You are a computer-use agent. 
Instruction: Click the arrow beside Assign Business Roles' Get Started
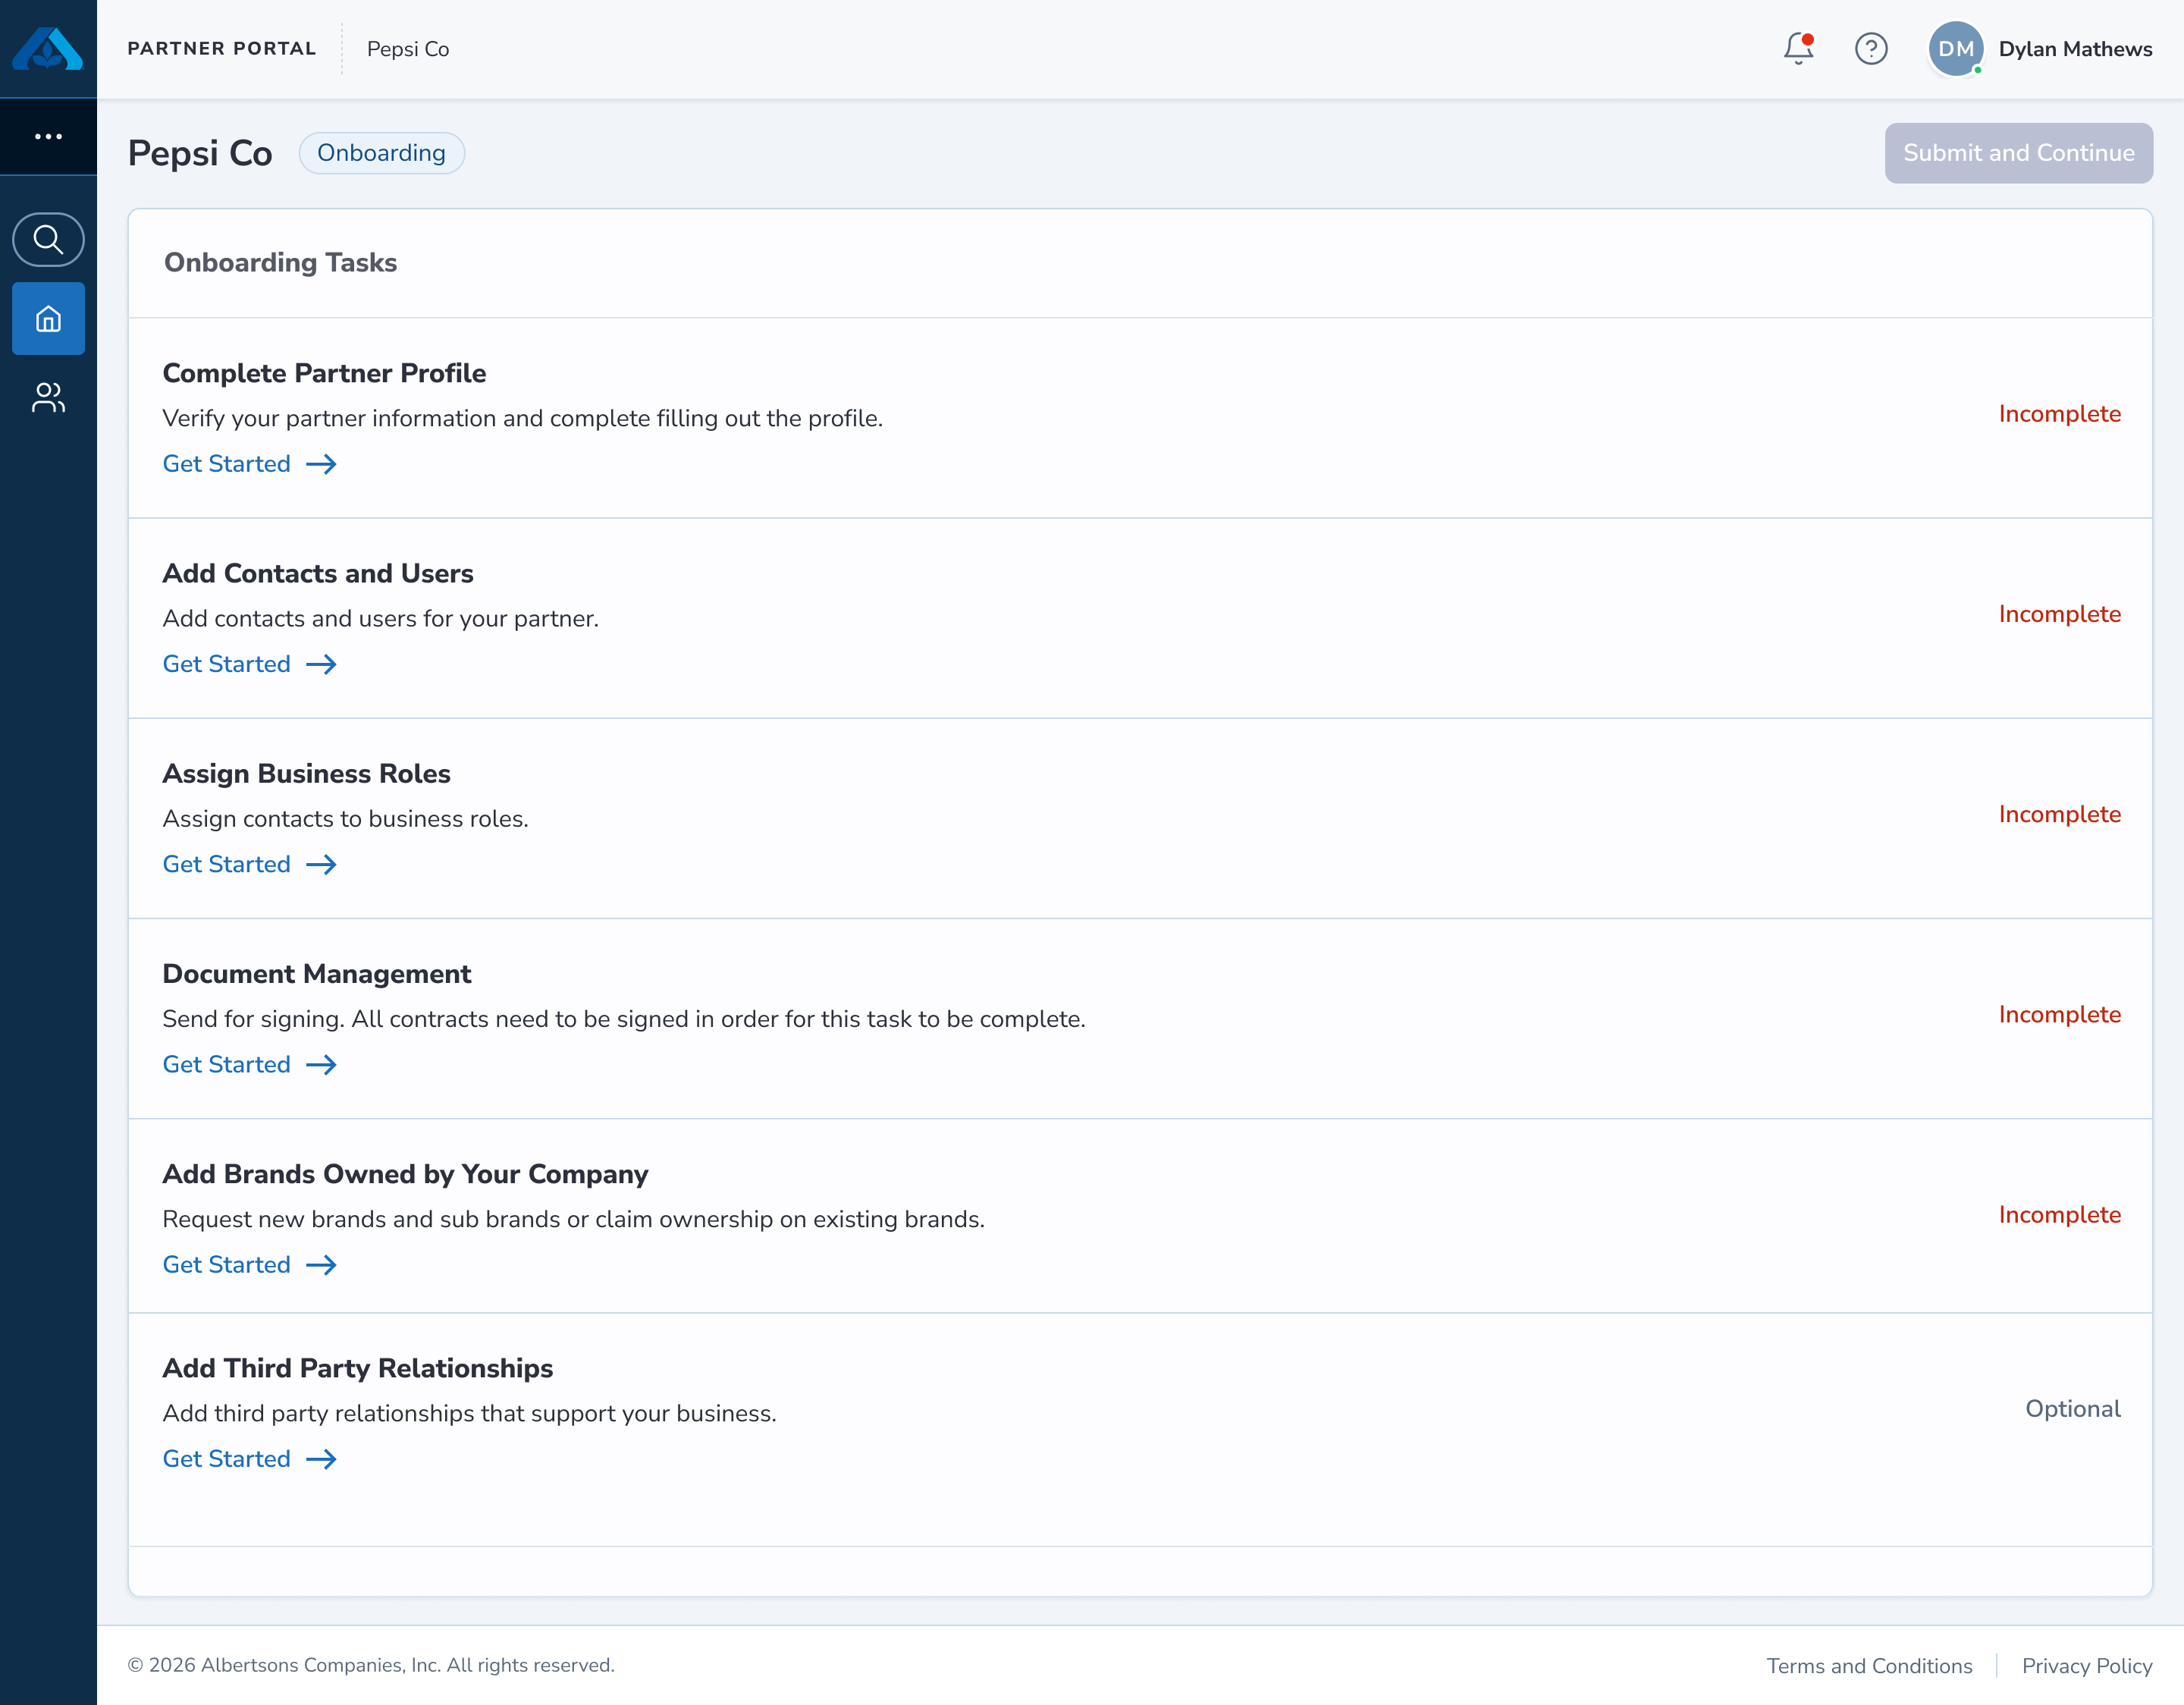(321, 865)
